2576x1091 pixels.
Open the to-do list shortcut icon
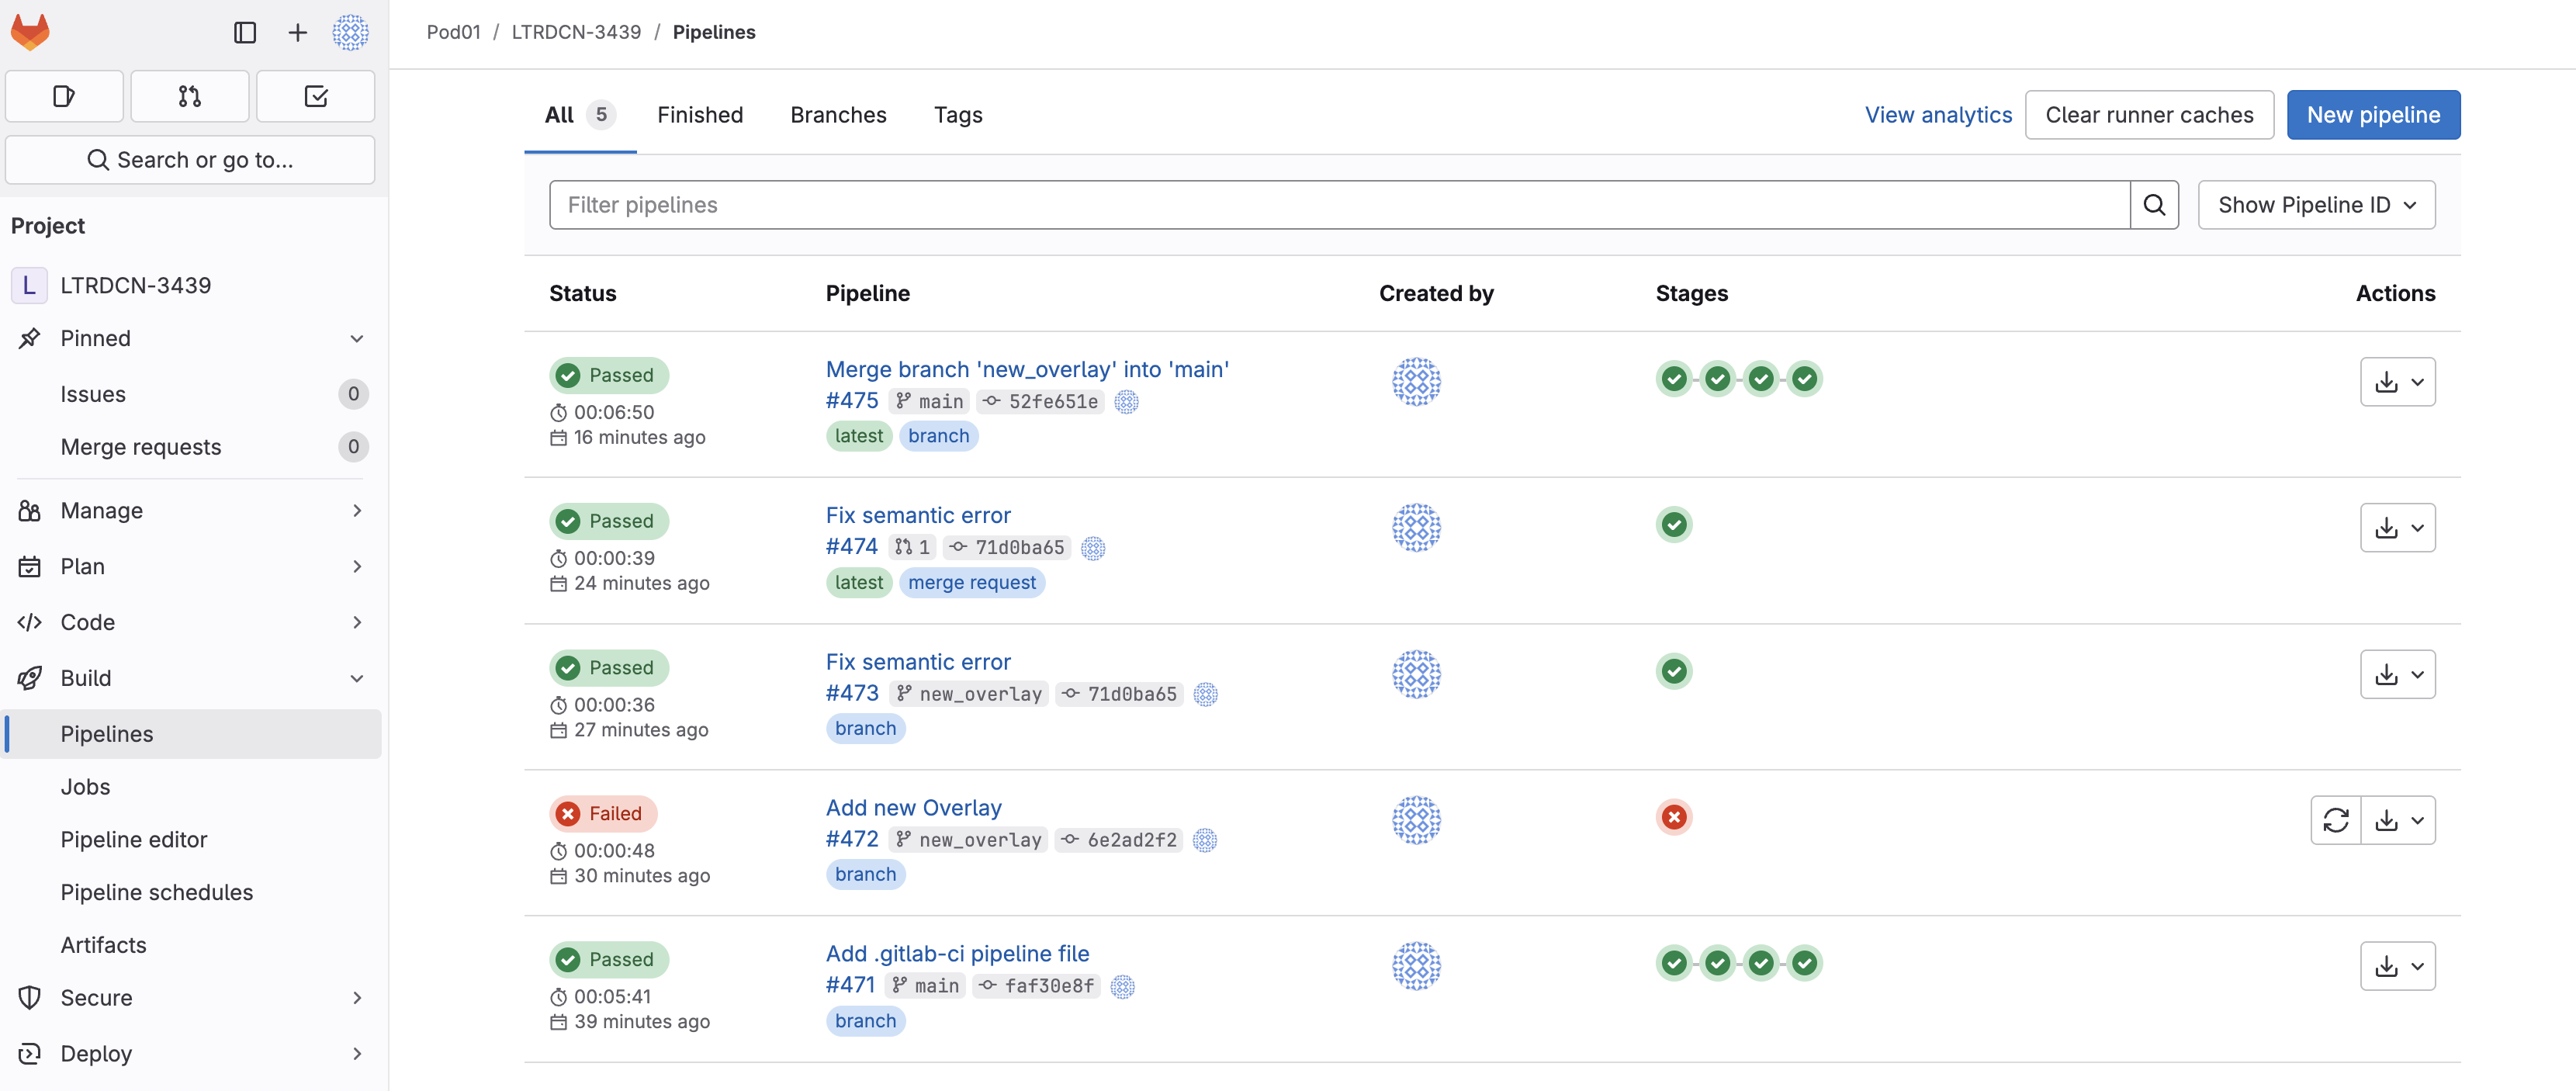pos(315,96)
